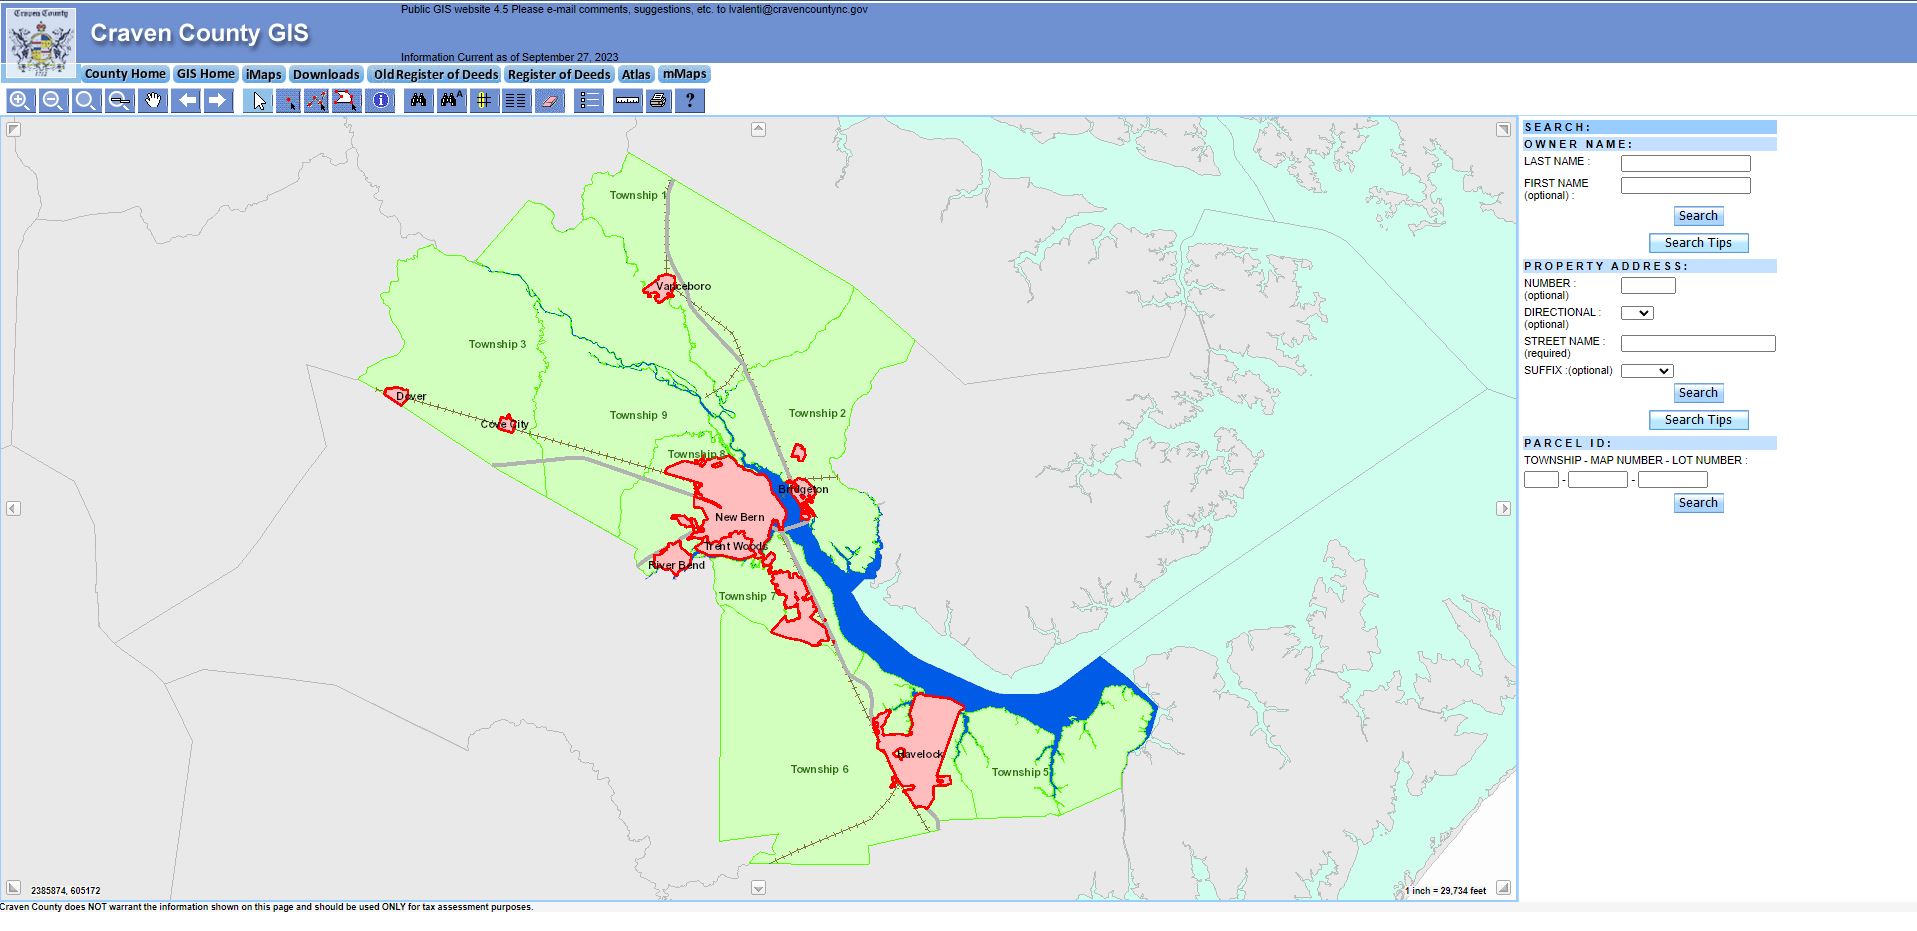Open Search Tips for property address

pos(1697,420)
